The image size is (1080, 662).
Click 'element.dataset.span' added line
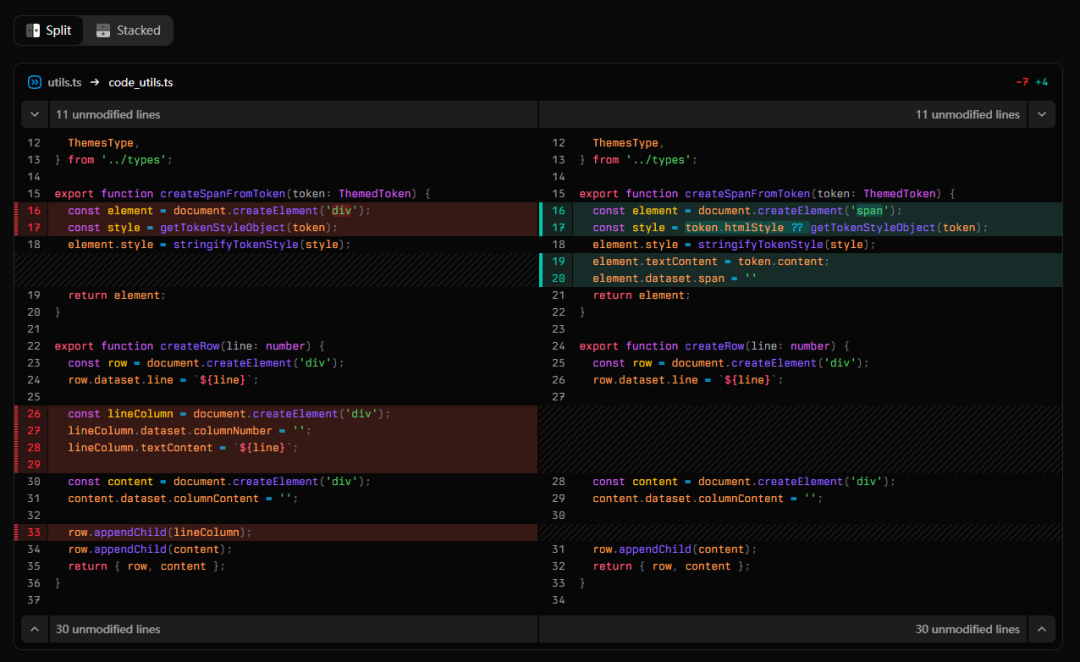click(674, 278)
